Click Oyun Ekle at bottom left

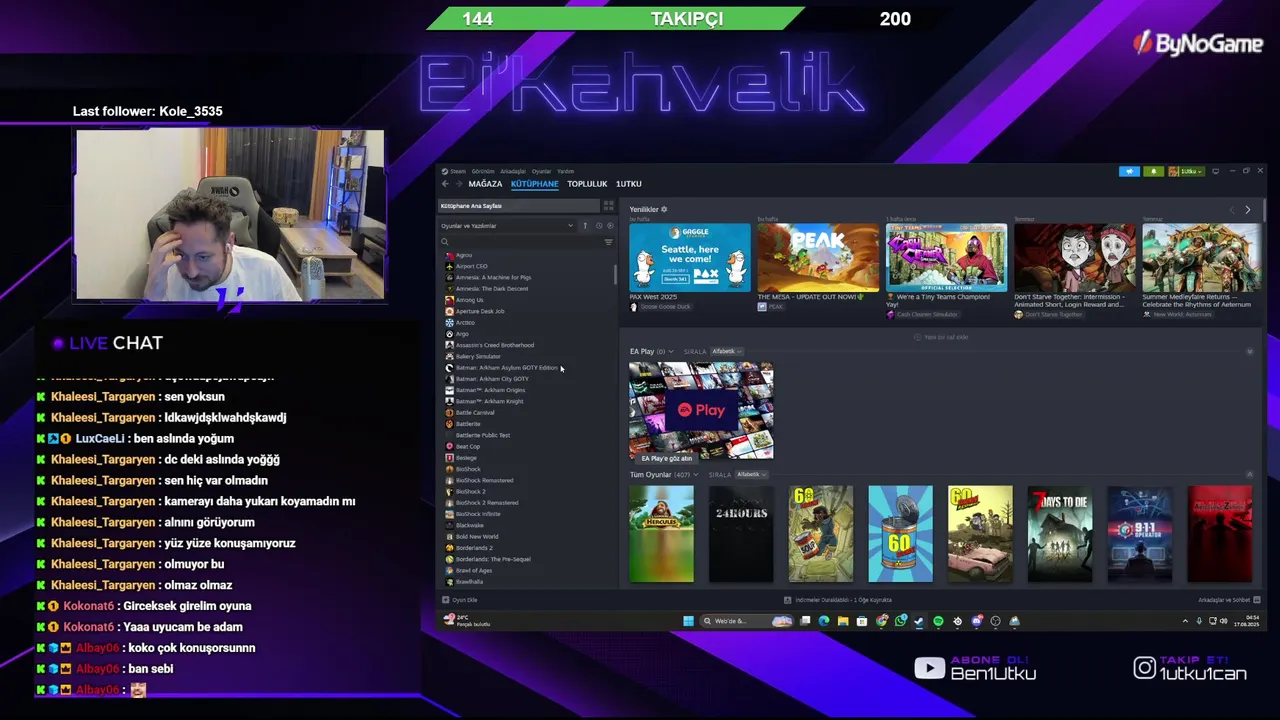click(x=460, y=600)
